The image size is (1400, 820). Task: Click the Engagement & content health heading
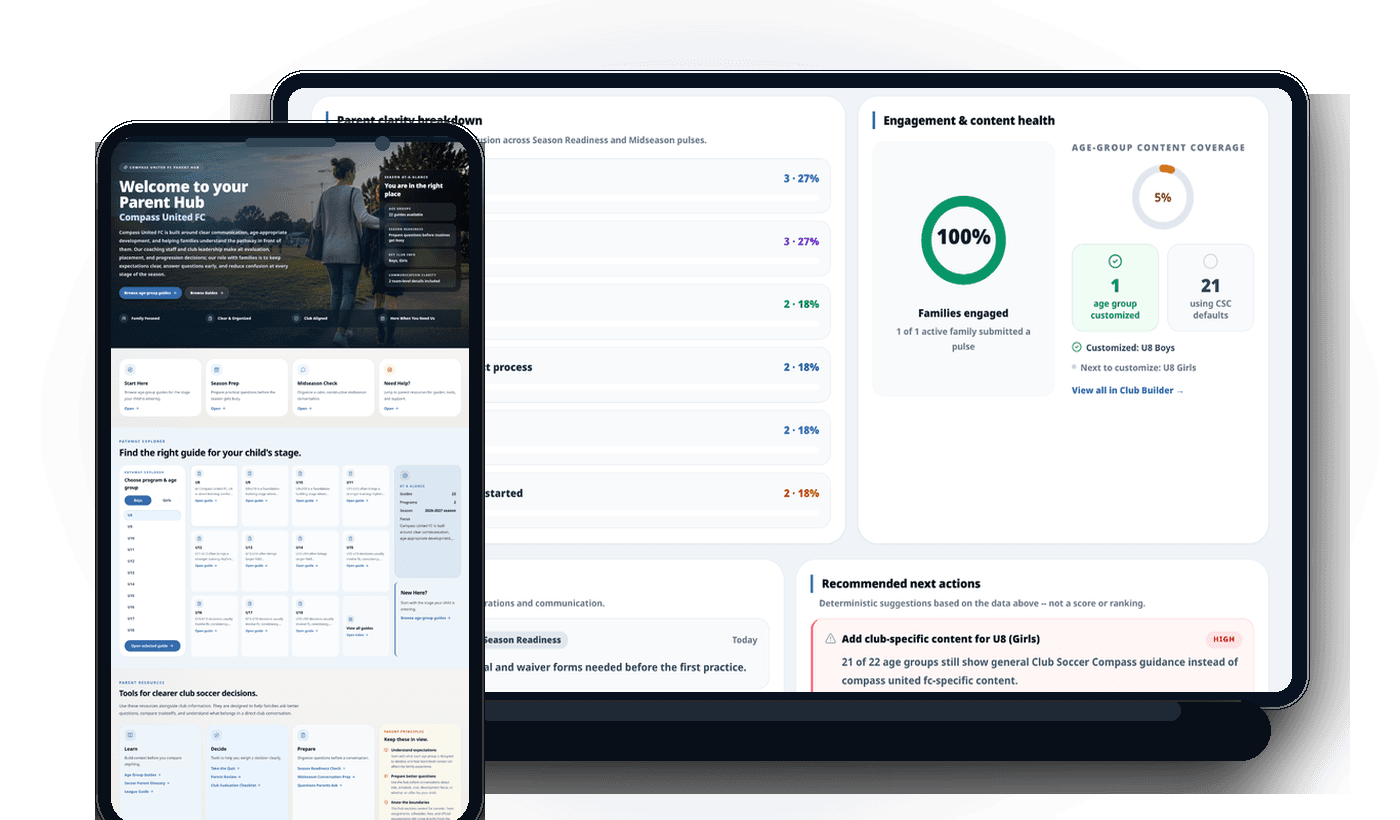(969, 120)
